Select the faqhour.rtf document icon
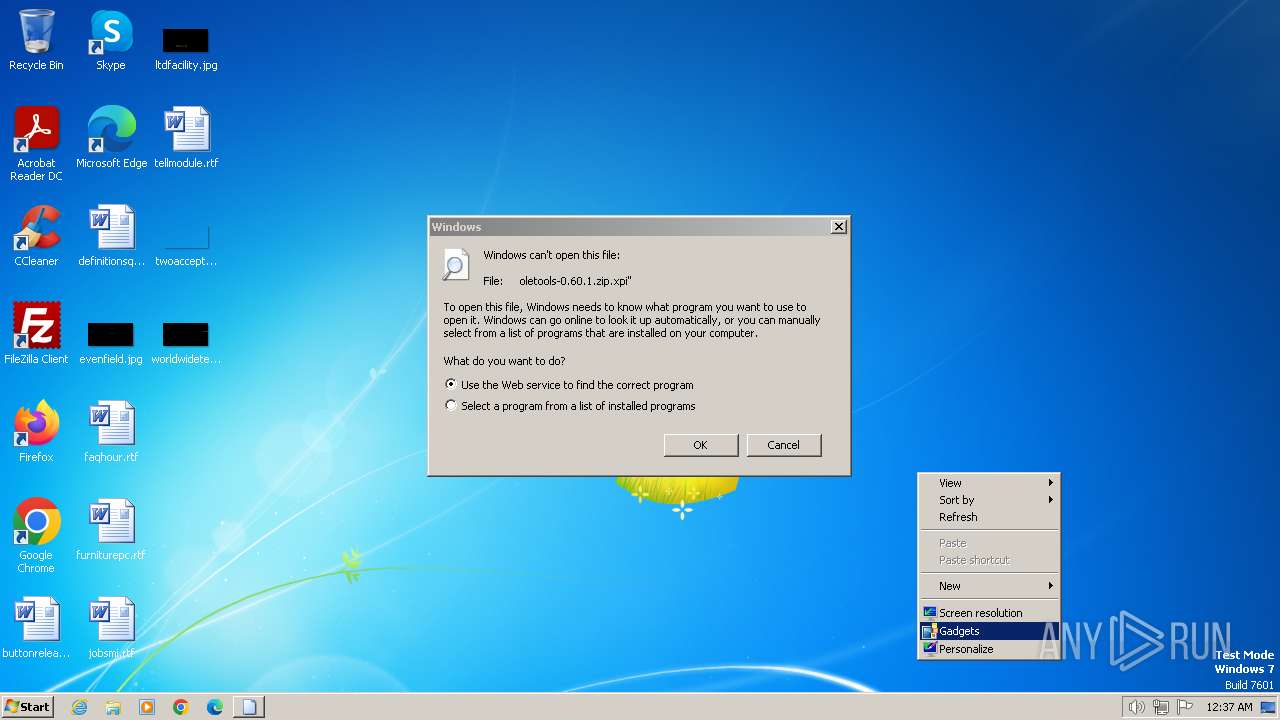Image resolution: width=1280 pixels, height=720 pixels. [111, 432]
